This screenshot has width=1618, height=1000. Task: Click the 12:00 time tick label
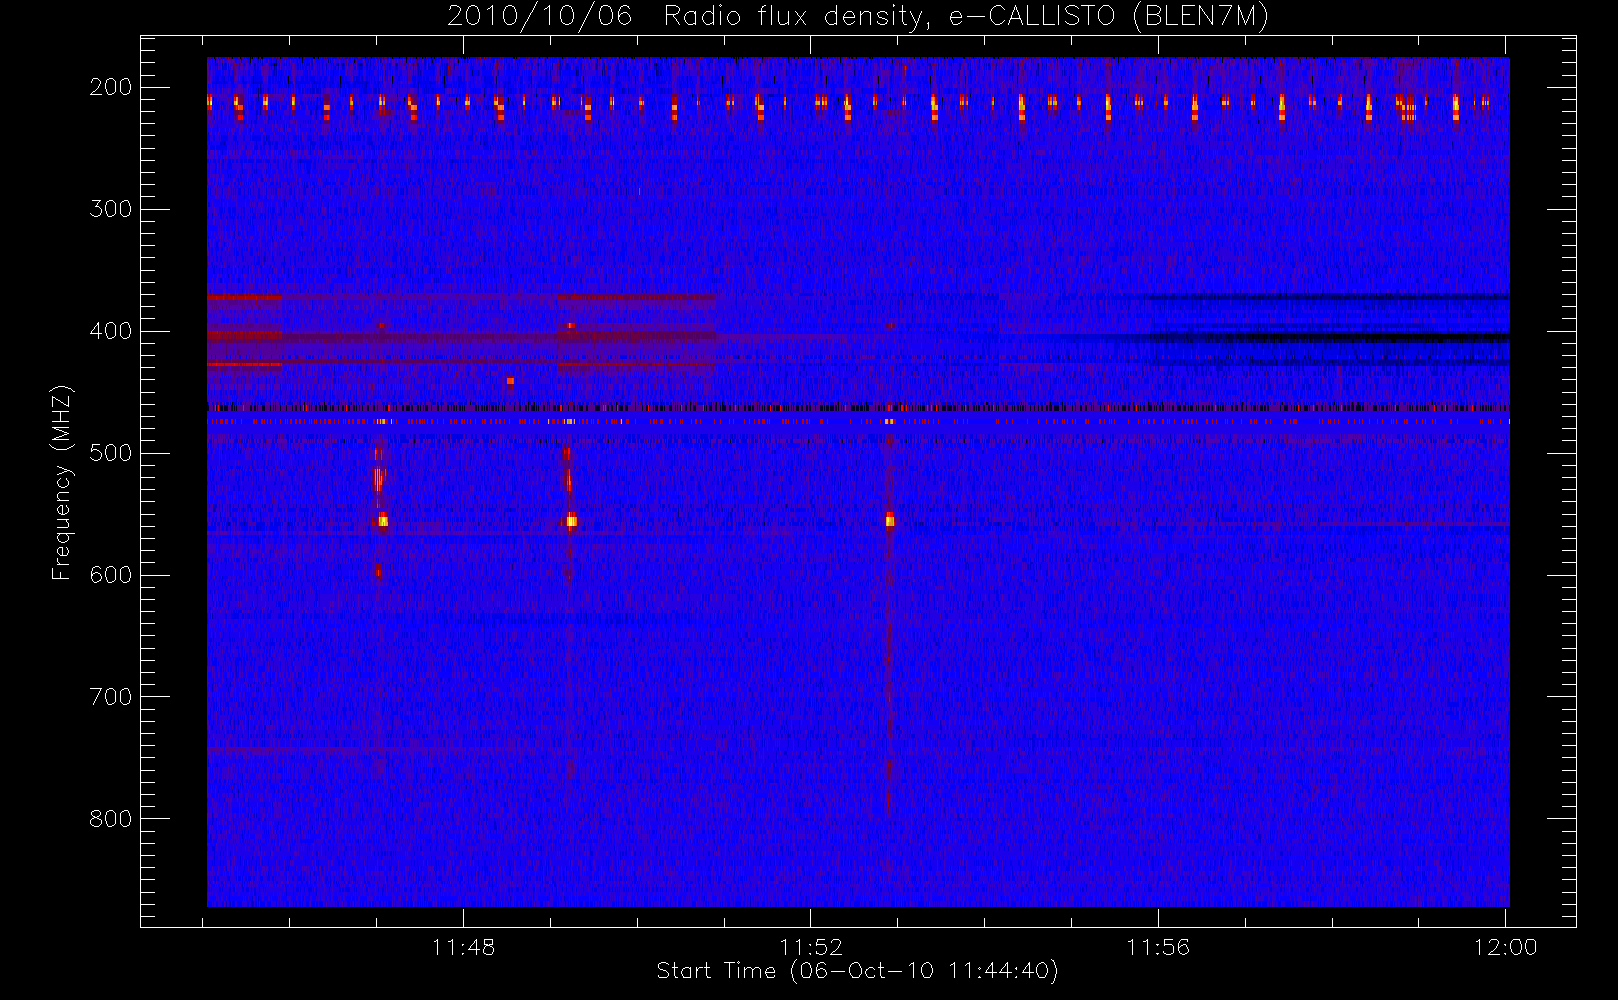pos(1505,947)
